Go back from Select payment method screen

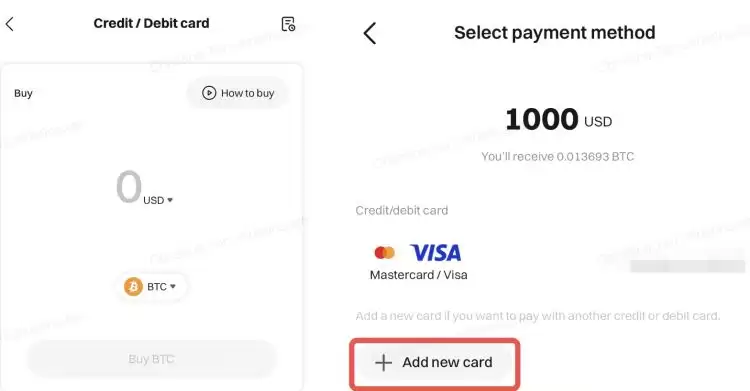(370, 34)
